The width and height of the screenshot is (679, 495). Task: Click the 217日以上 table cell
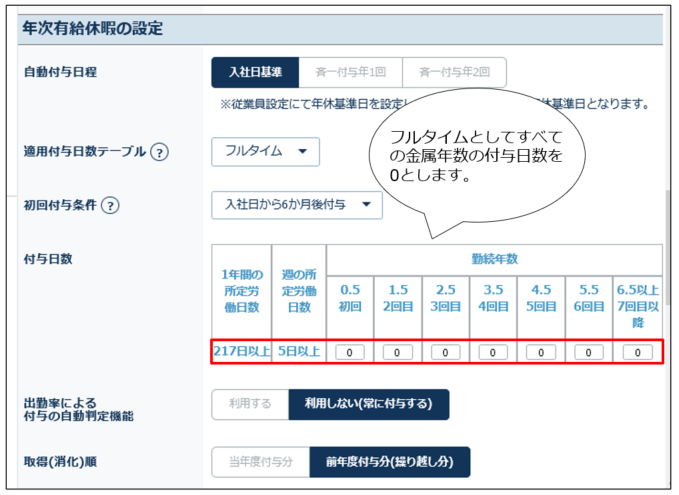click(x=242, y=351)
